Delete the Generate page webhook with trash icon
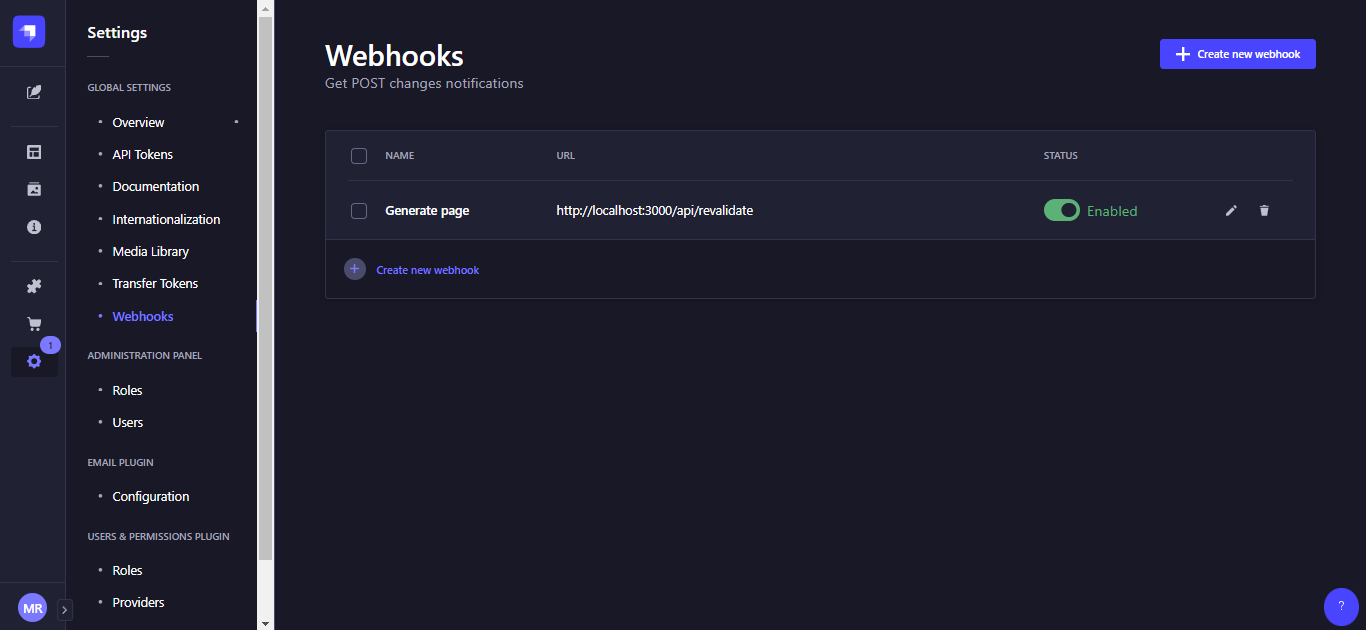The image size is (1366, 630). click(1264, 210)
